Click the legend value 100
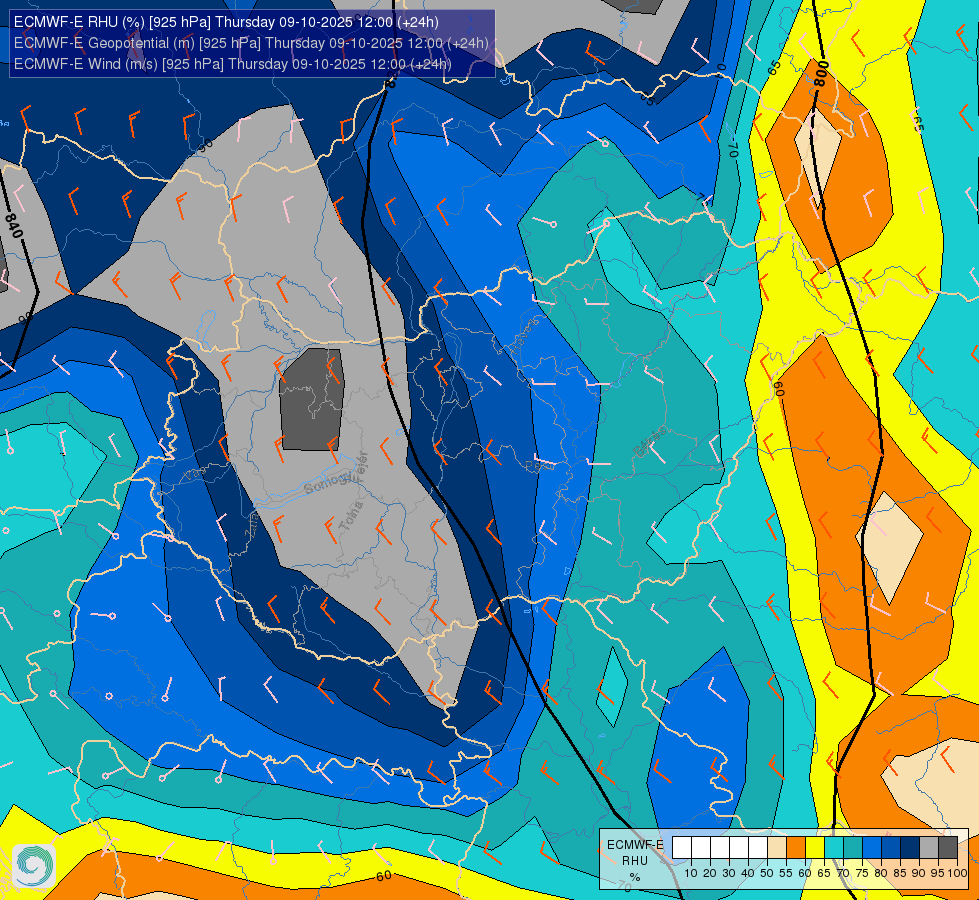The height and width of the screenshot is (900, 979). (958, 873)
